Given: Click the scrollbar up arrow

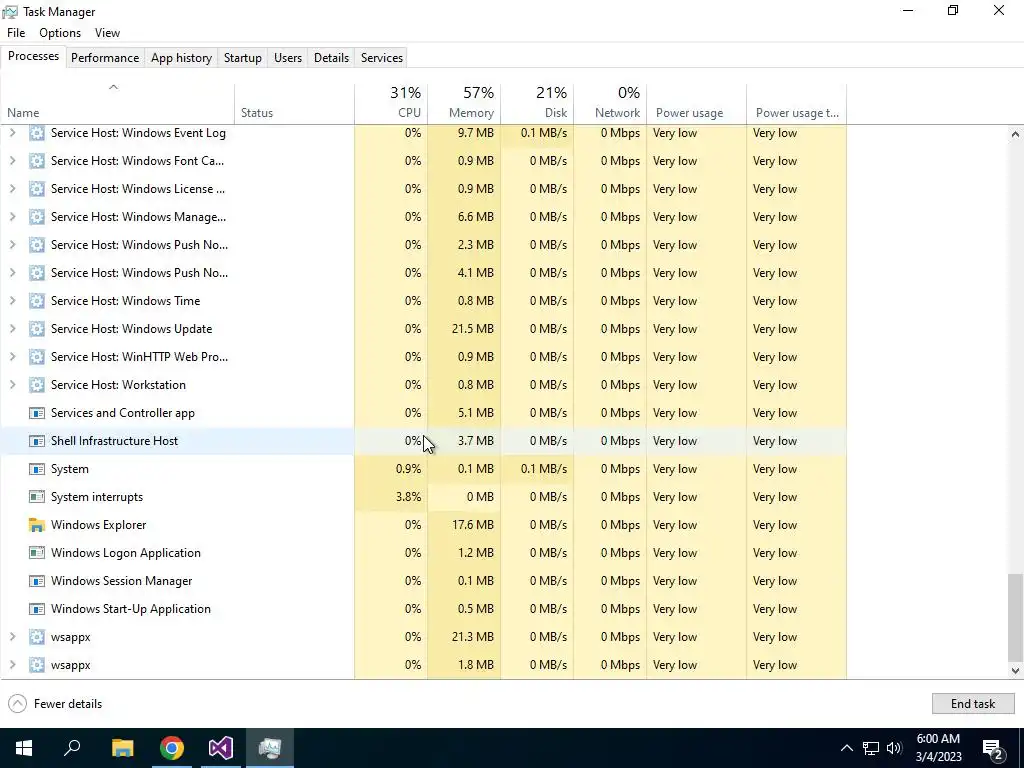Looking at the screenshot, I should pos(1015,134).
